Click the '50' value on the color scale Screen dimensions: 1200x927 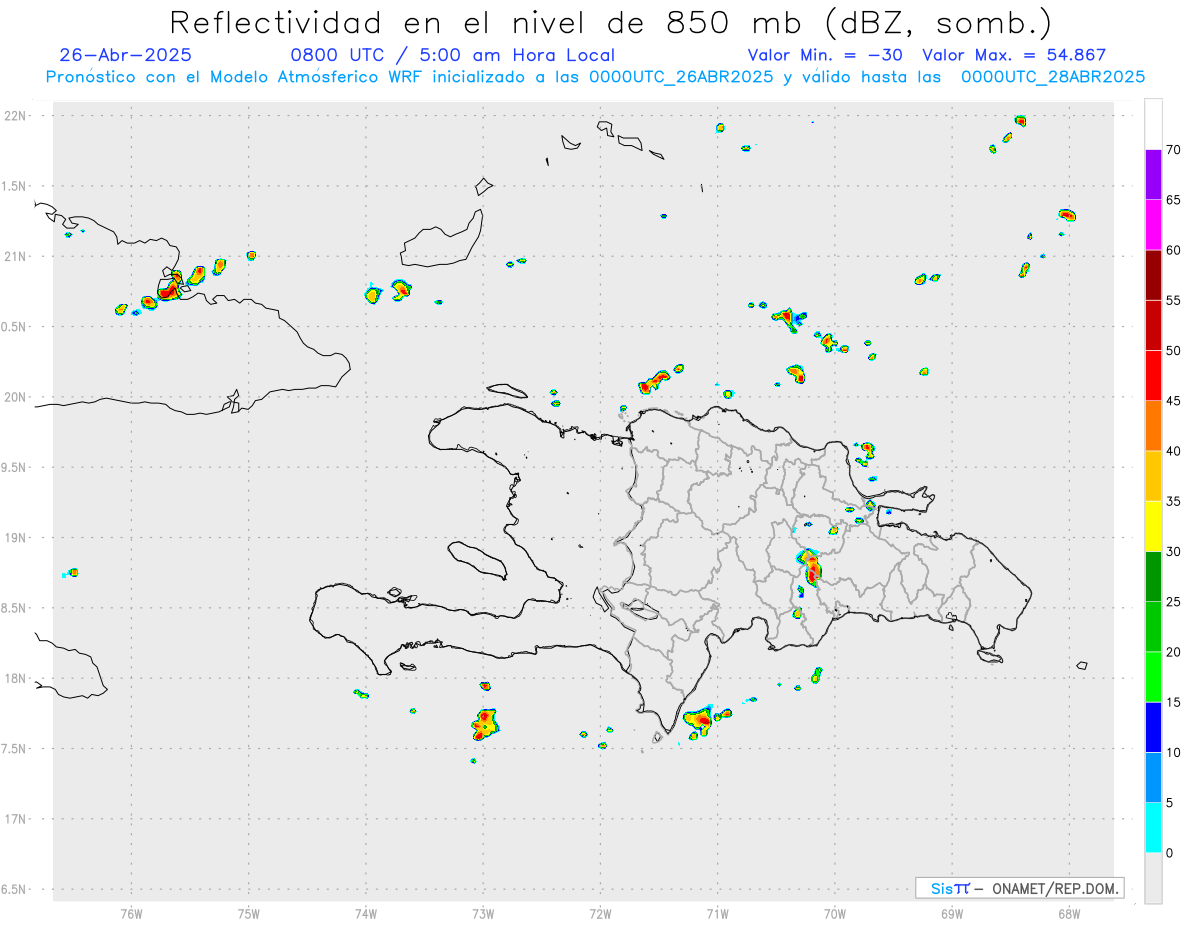(1173, 351)
